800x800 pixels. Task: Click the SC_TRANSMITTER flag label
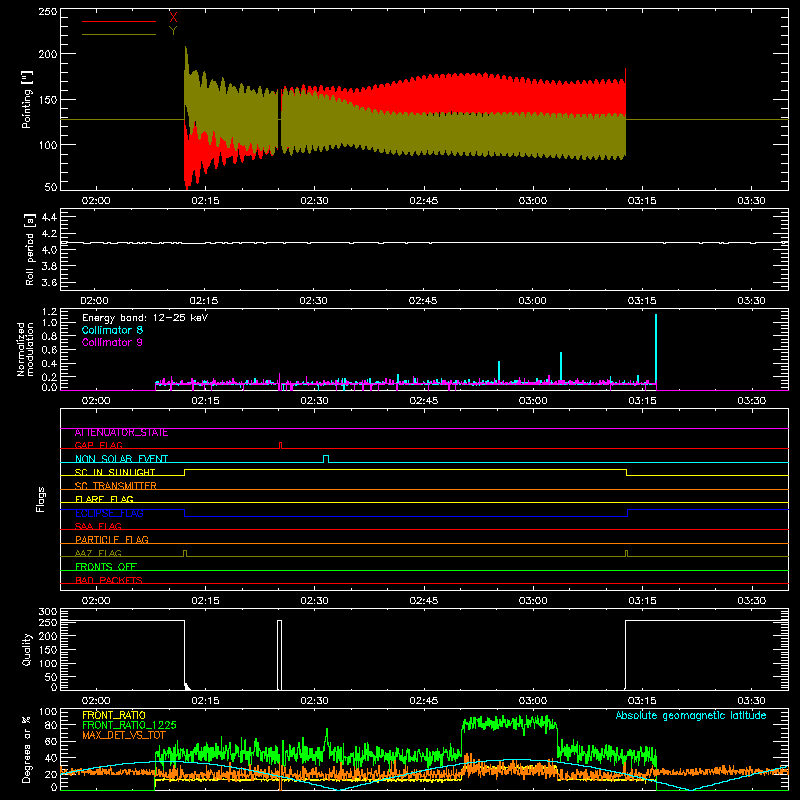pyautogui.click(x=116, y=486)
